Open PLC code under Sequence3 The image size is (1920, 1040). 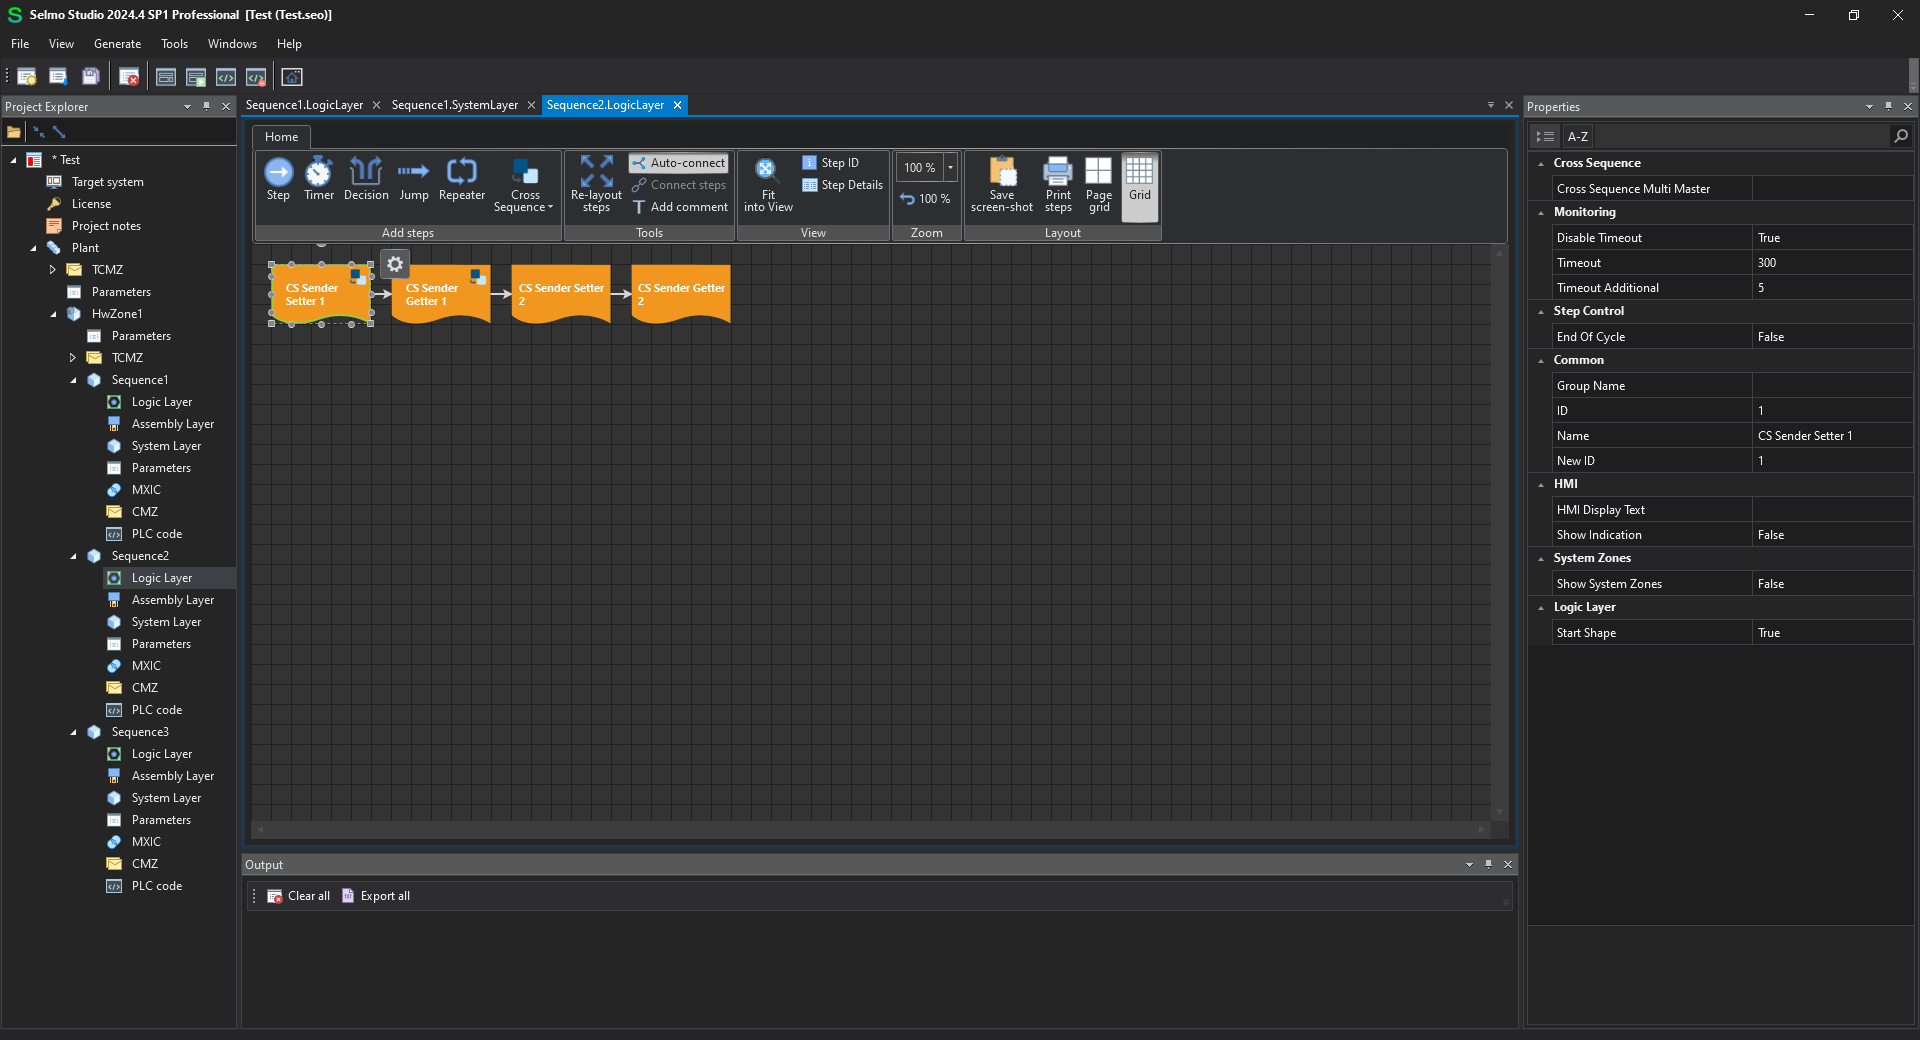156,886
